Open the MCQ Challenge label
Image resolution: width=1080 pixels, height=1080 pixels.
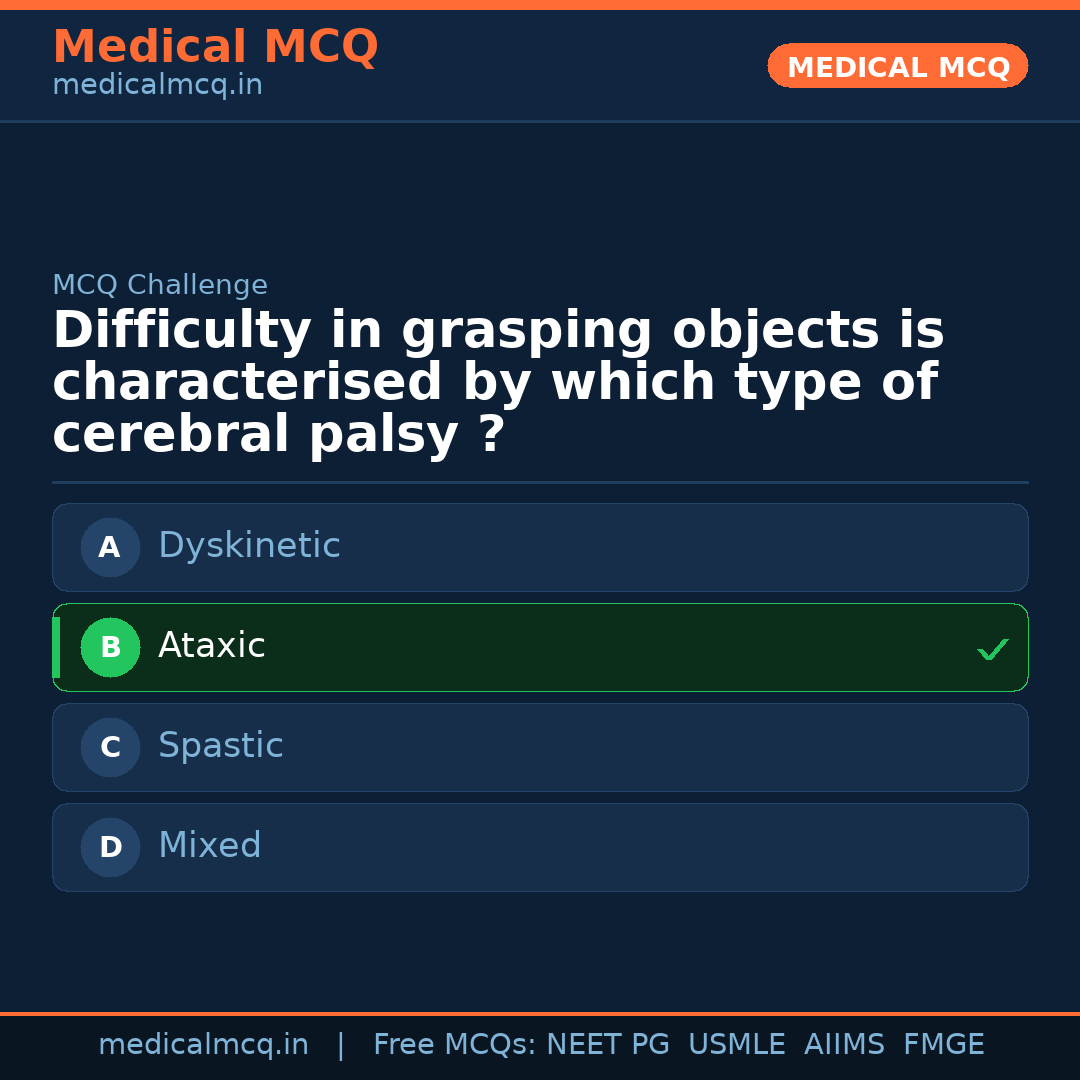(x=160, y=285)
